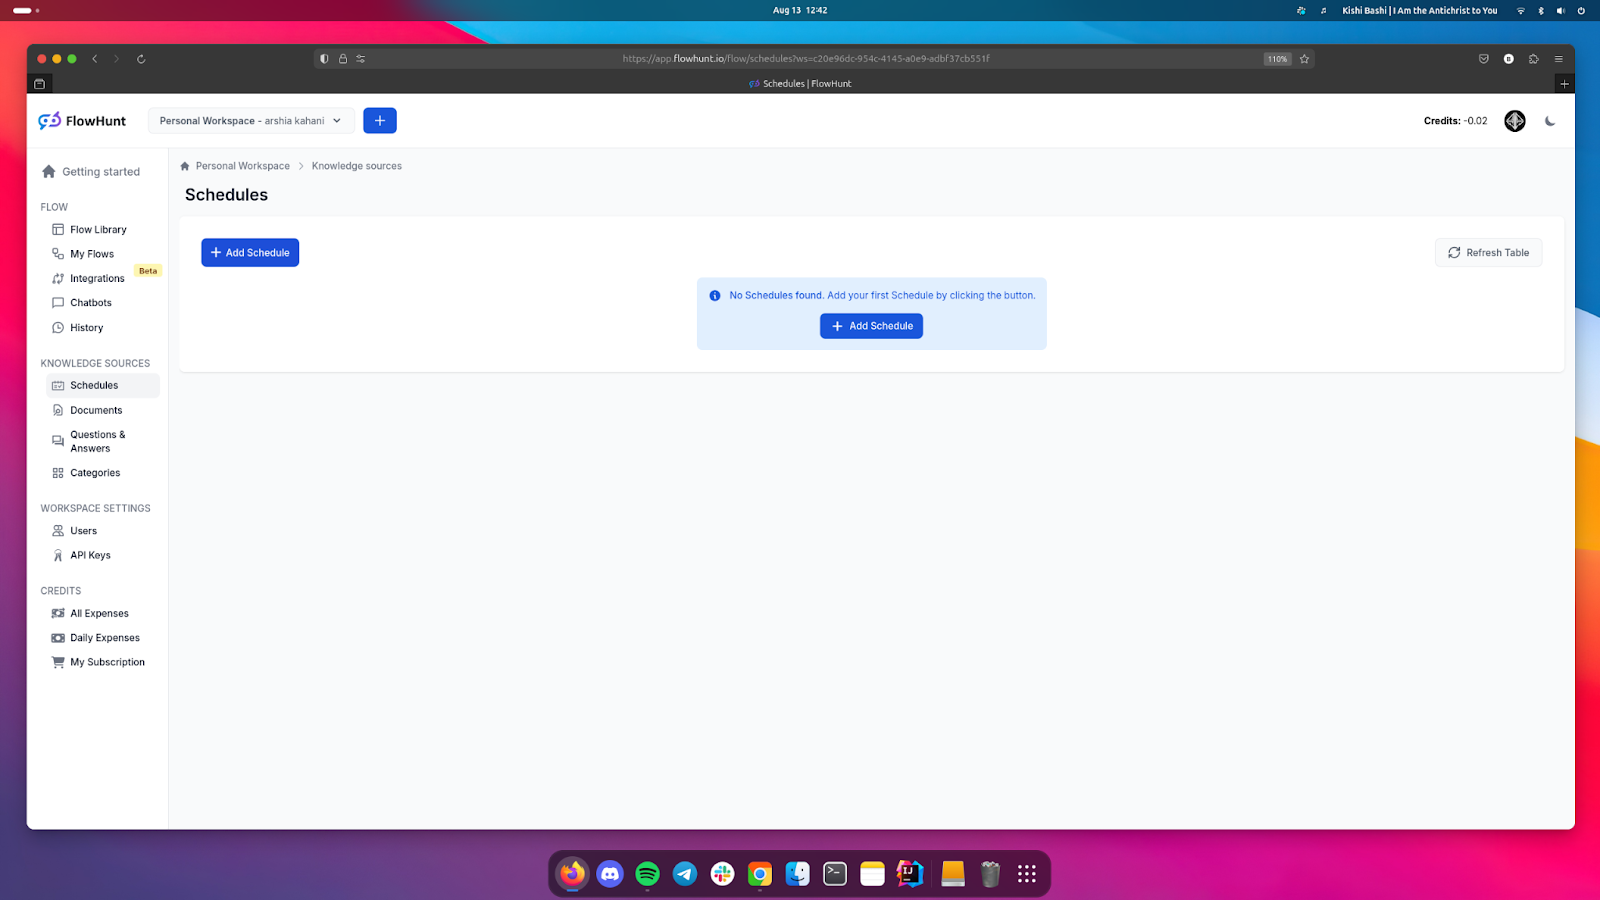Toggle dark mode with the moon icon
The width and height of the screenshot is (1600, 900).
1550,121
